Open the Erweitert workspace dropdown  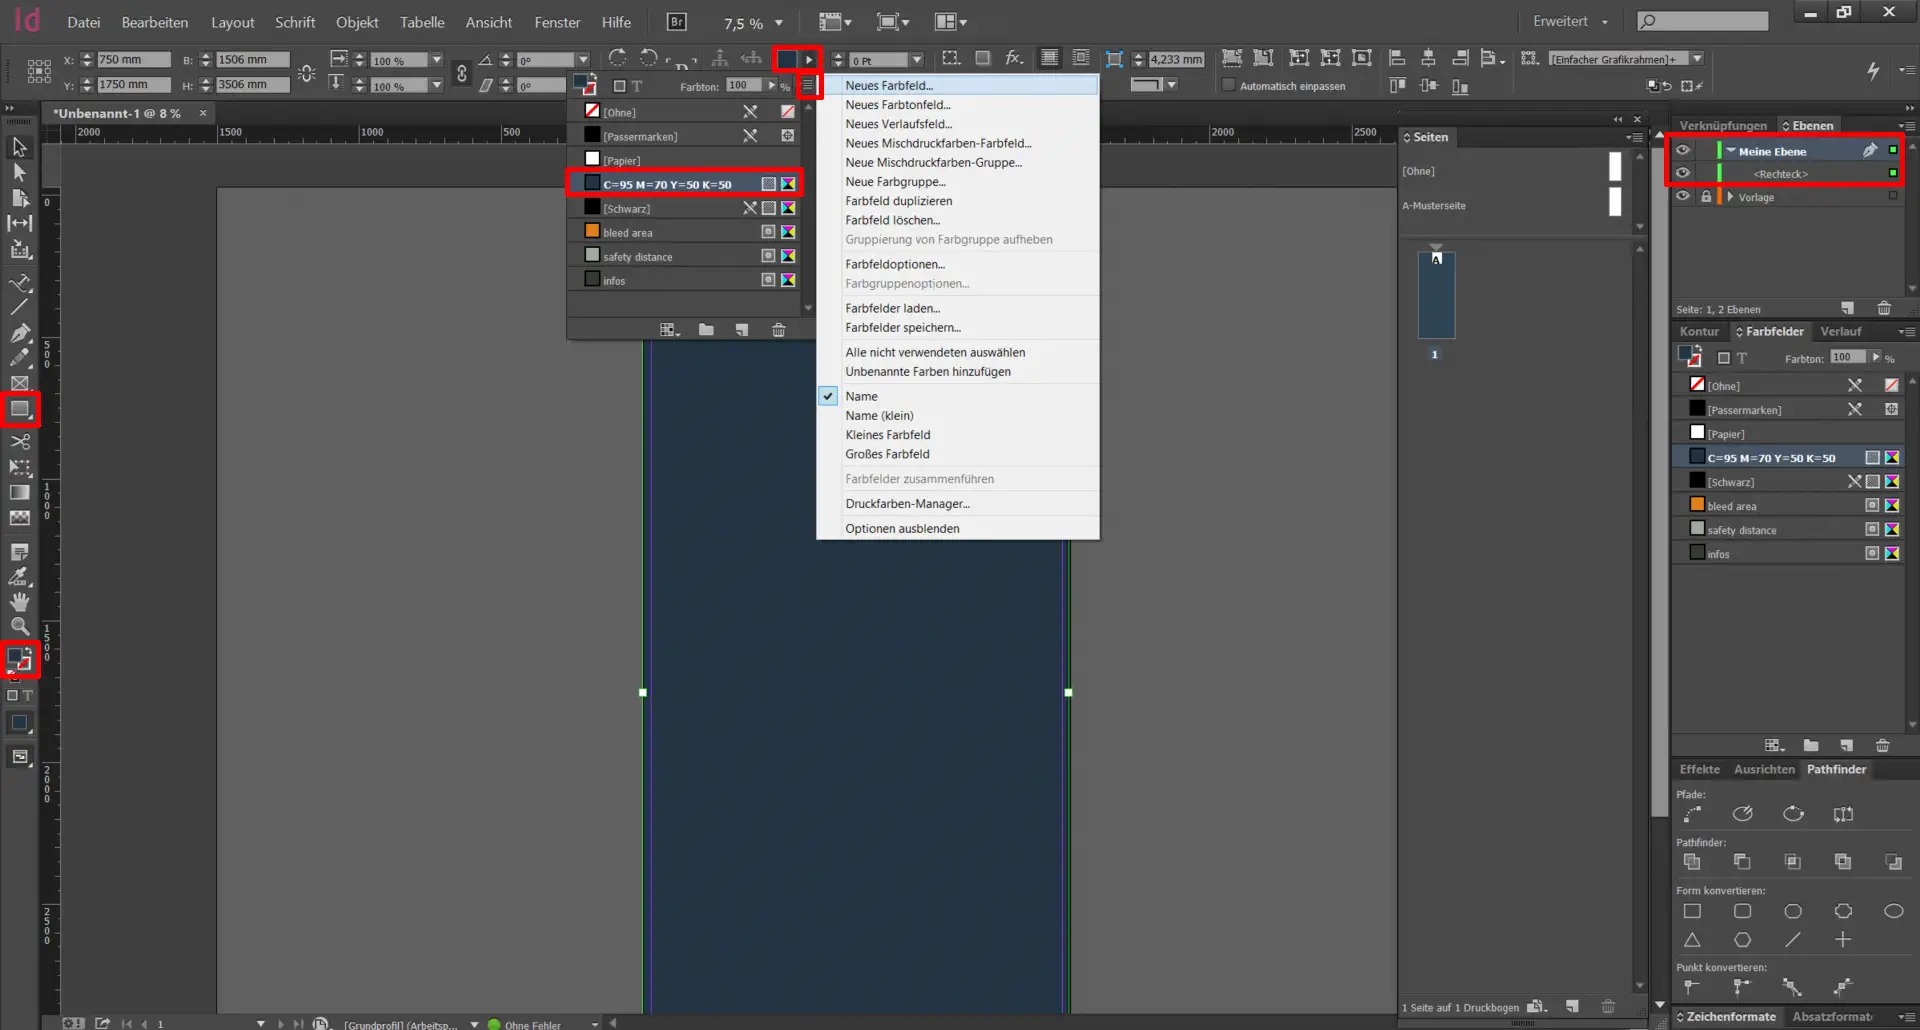1570,22
